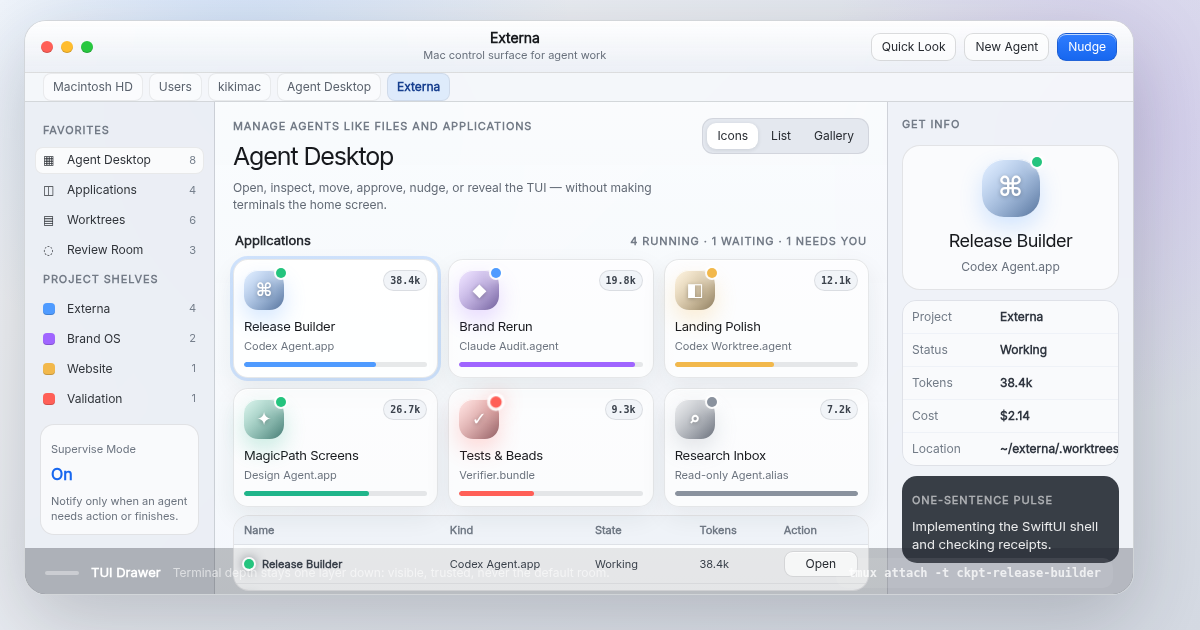Open the Release Builder table row

(820, 564)
